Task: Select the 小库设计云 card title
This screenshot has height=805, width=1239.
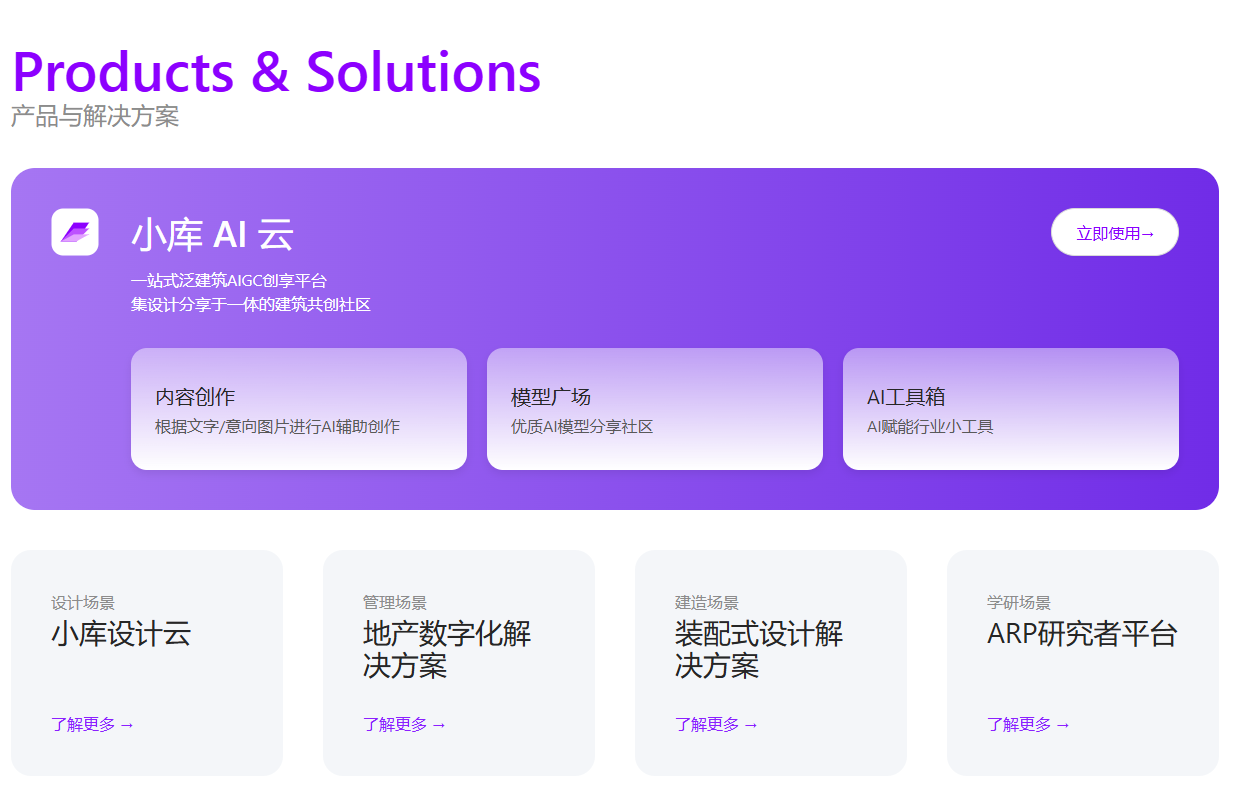Action: (x=121, y=634)
